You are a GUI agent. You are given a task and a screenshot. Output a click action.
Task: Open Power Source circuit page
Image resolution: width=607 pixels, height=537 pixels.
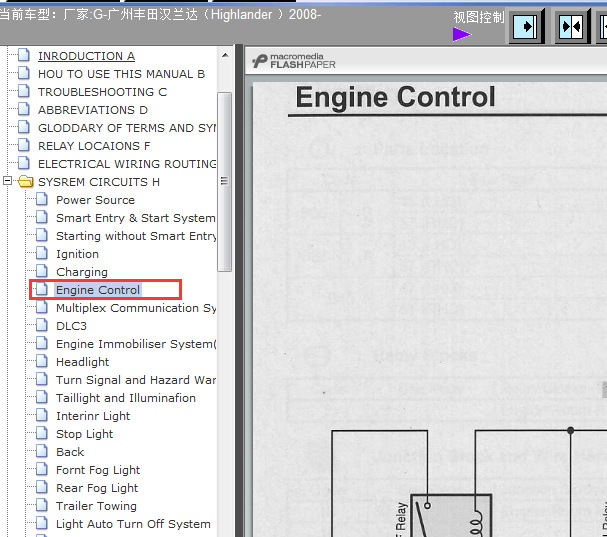[x=96, y=200]
